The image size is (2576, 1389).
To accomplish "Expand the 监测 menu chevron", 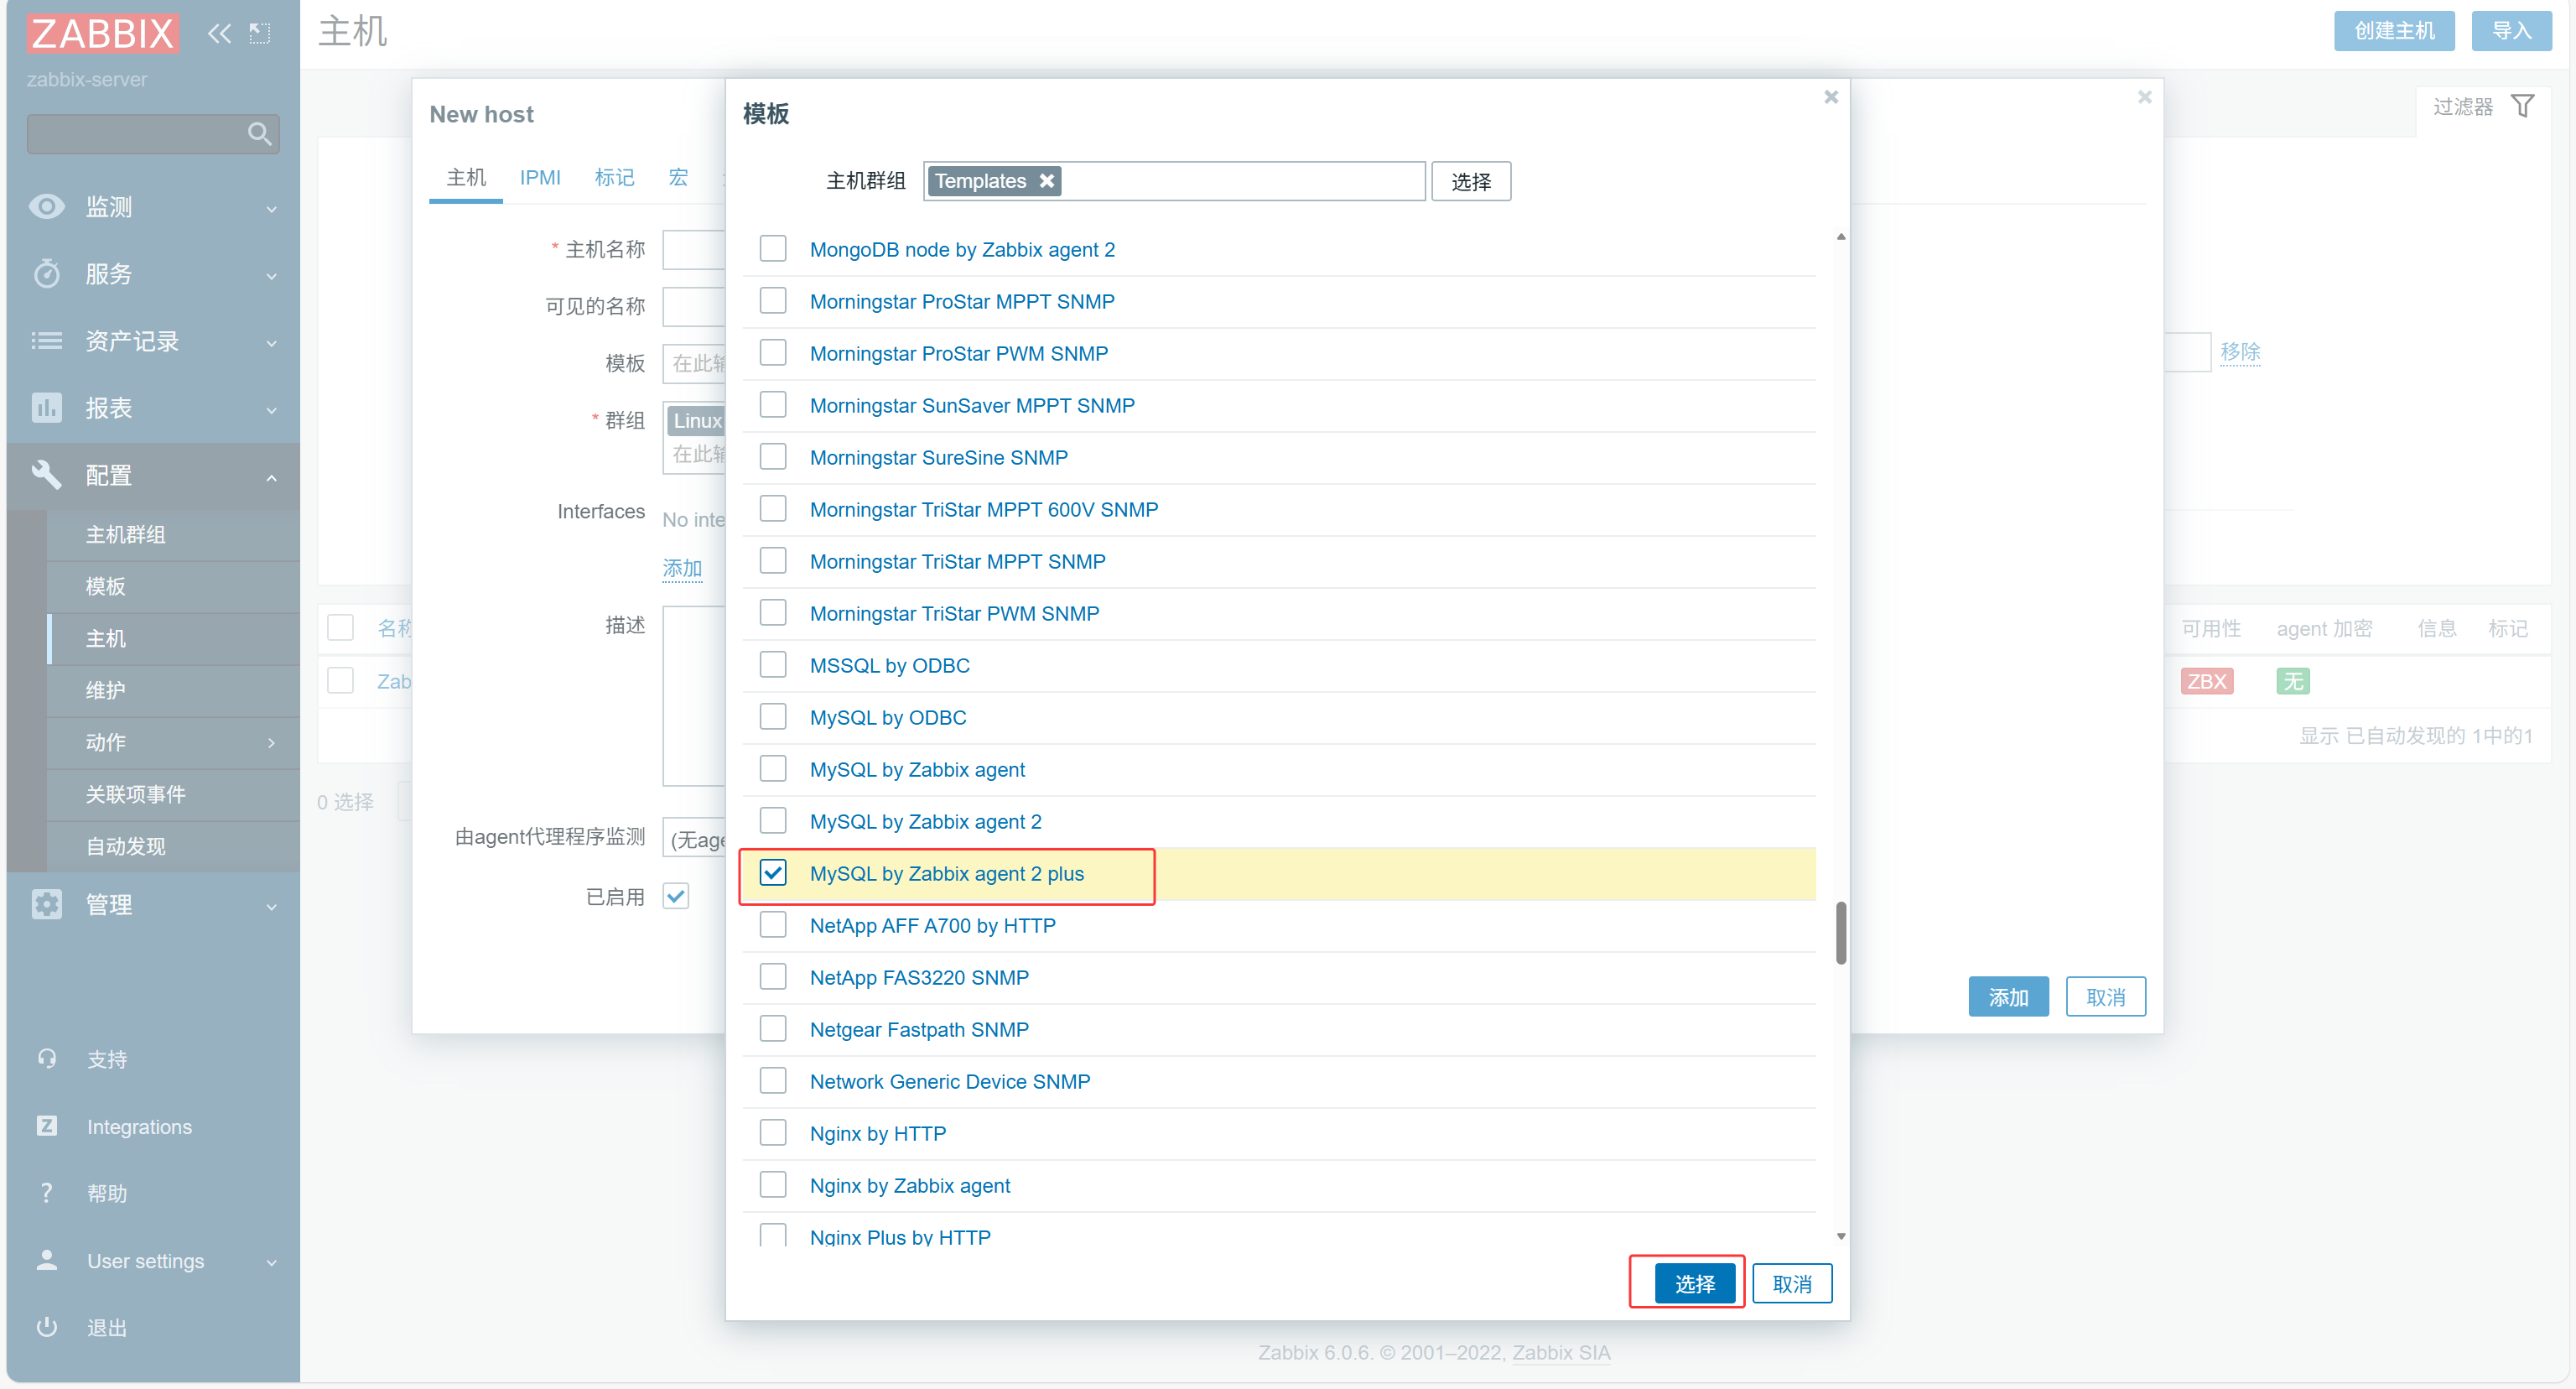I will pos(271,208).
